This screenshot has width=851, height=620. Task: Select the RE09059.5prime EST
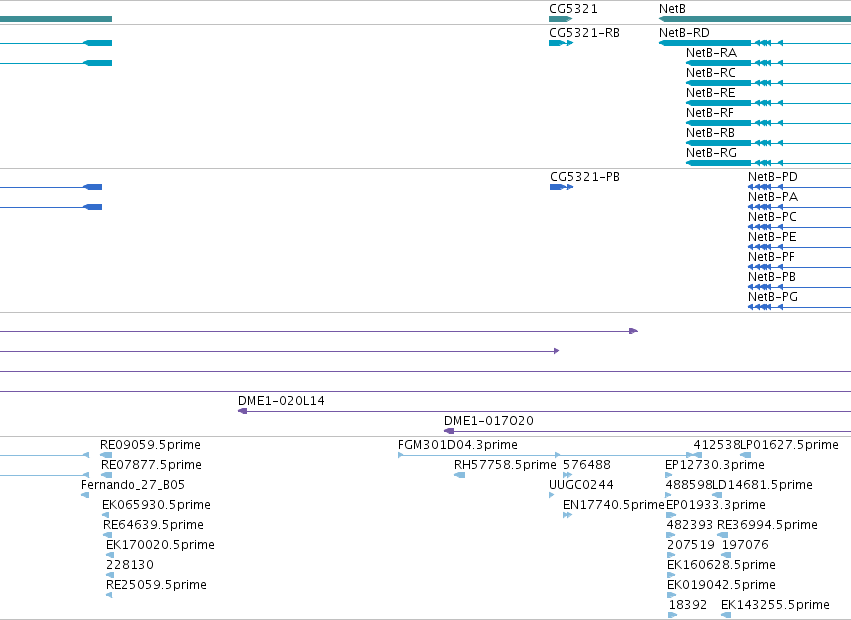[106, 455]
